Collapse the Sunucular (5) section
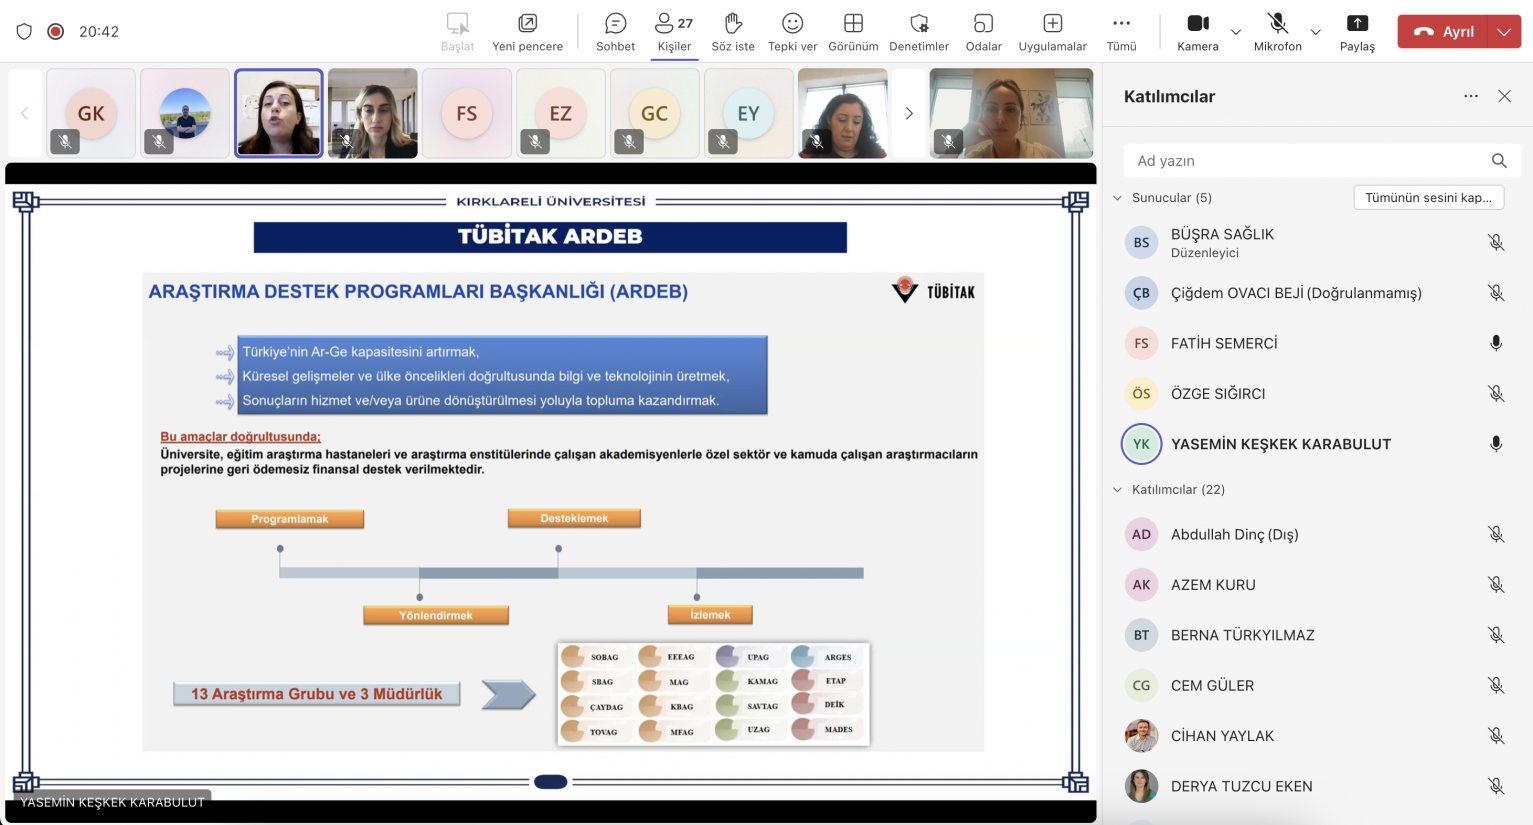The width and height of the screenshot is (1533, 825). click(x=1118, y=198)
